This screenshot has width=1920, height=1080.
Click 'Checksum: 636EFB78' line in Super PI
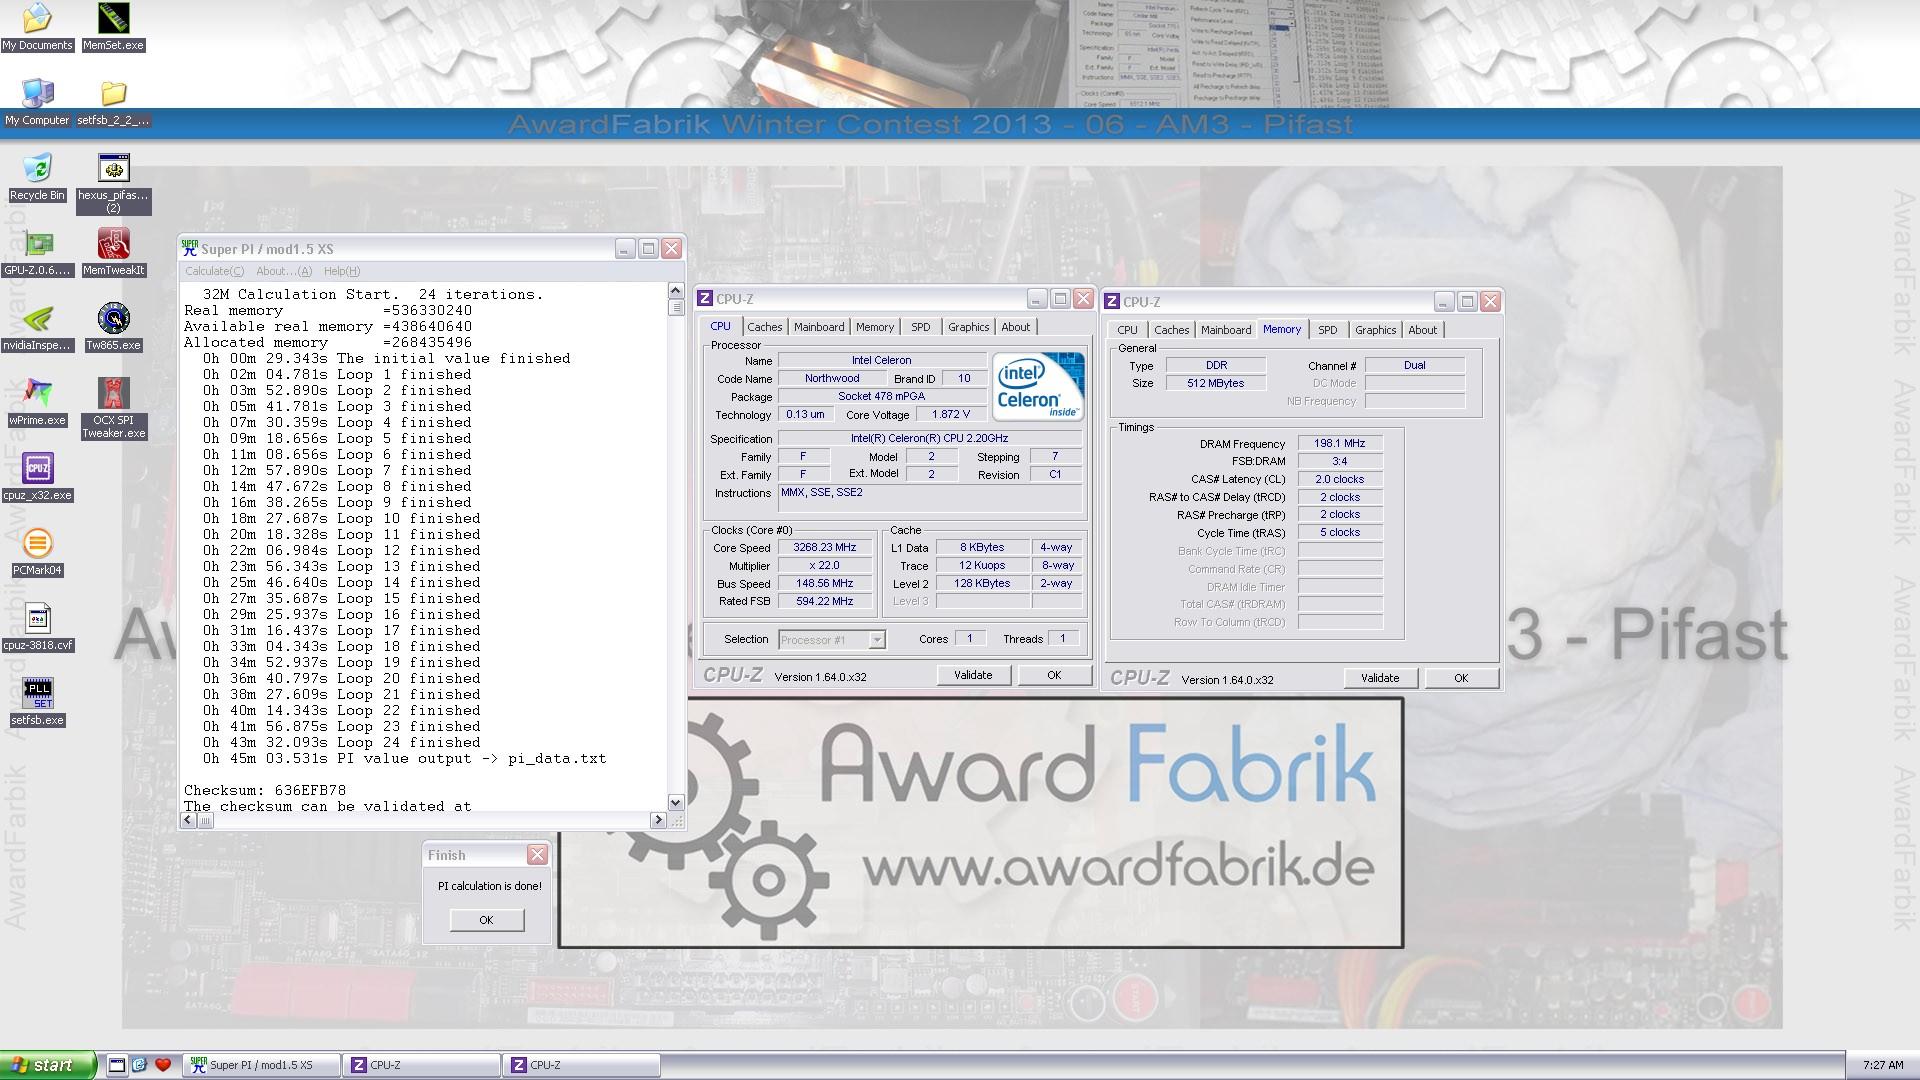pos(265,790)
